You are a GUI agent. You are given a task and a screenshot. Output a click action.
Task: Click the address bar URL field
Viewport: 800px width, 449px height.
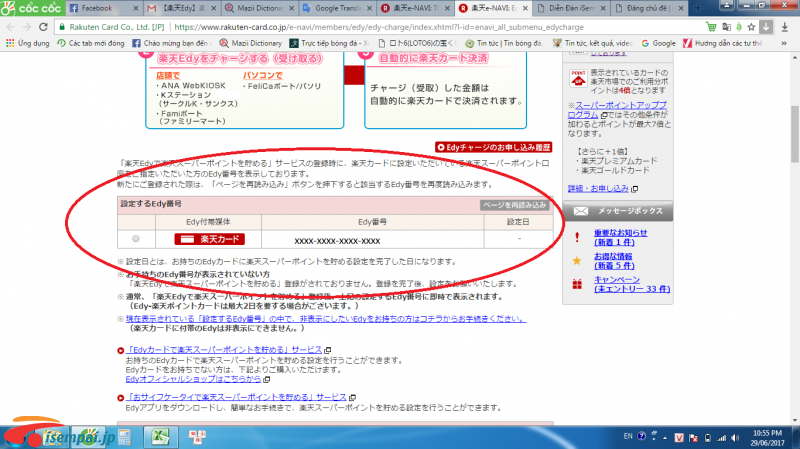378,27
